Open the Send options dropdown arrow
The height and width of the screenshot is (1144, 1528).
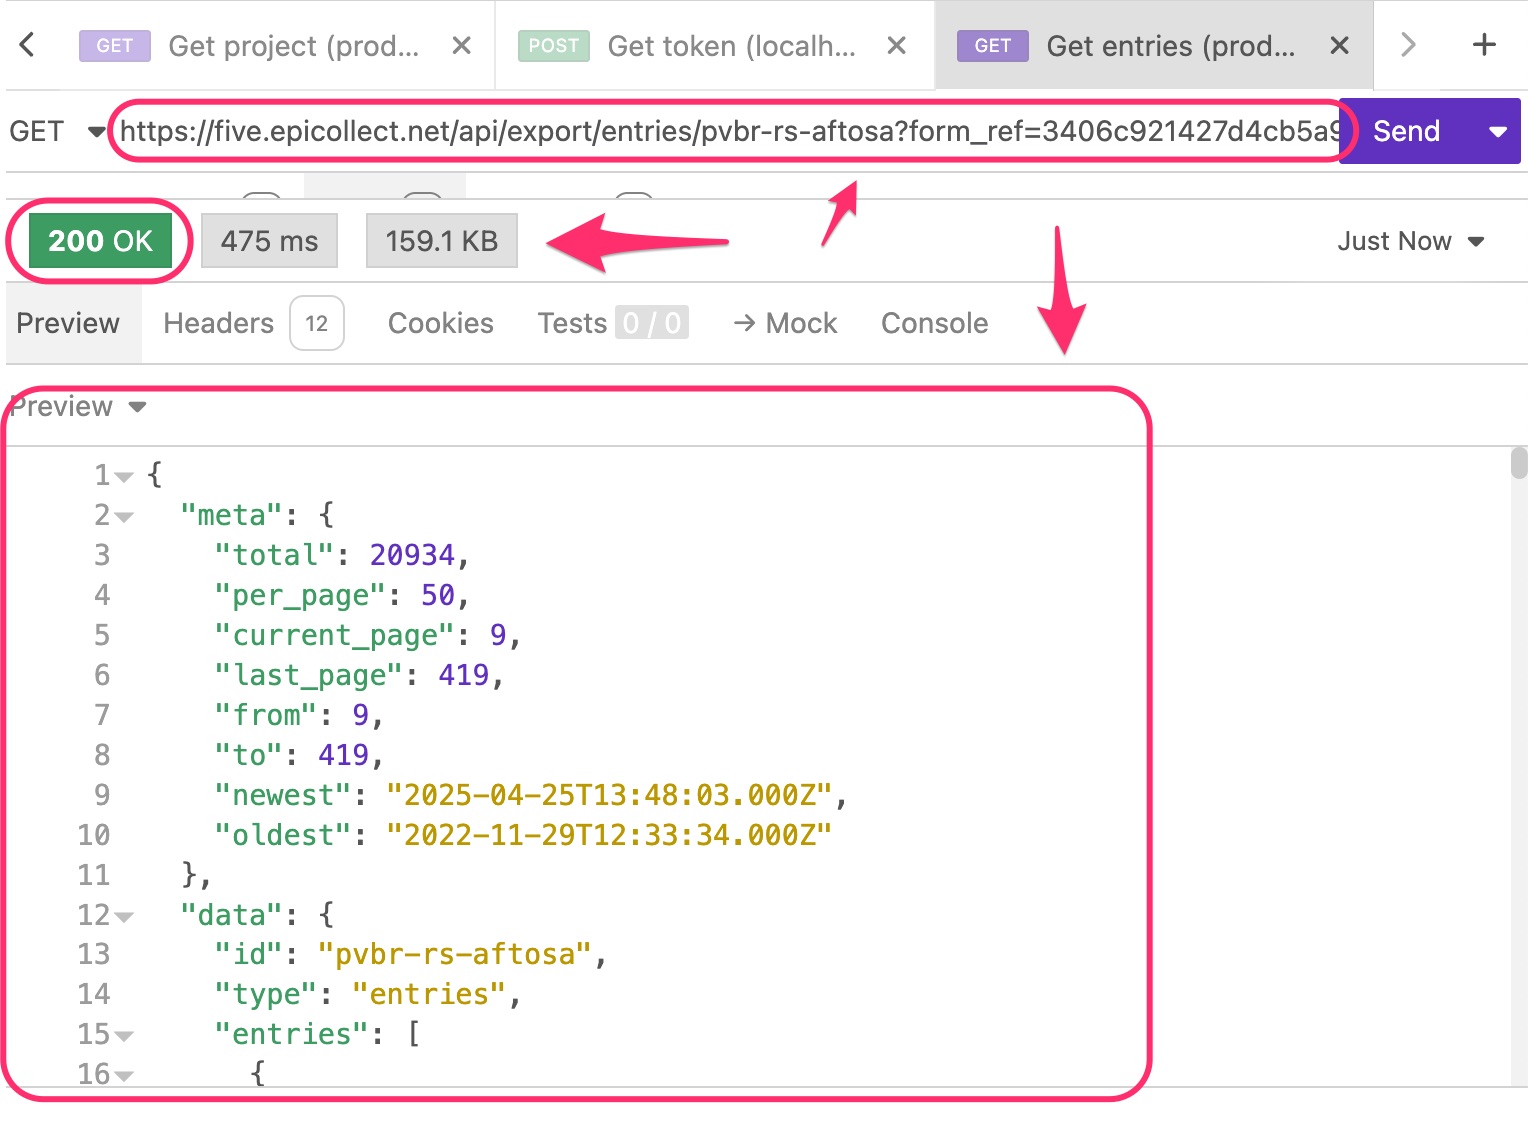click(1497, 132)
